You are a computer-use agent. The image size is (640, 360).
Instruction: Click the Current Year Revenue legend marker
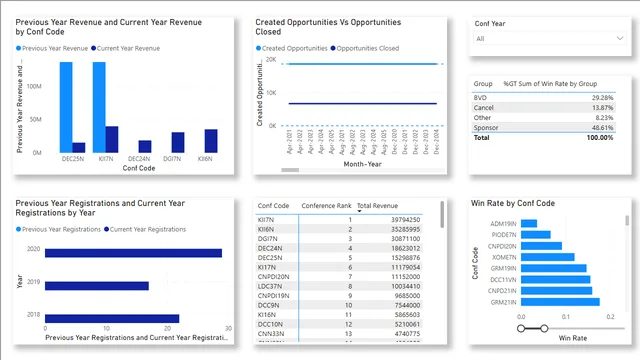point(93,48)
